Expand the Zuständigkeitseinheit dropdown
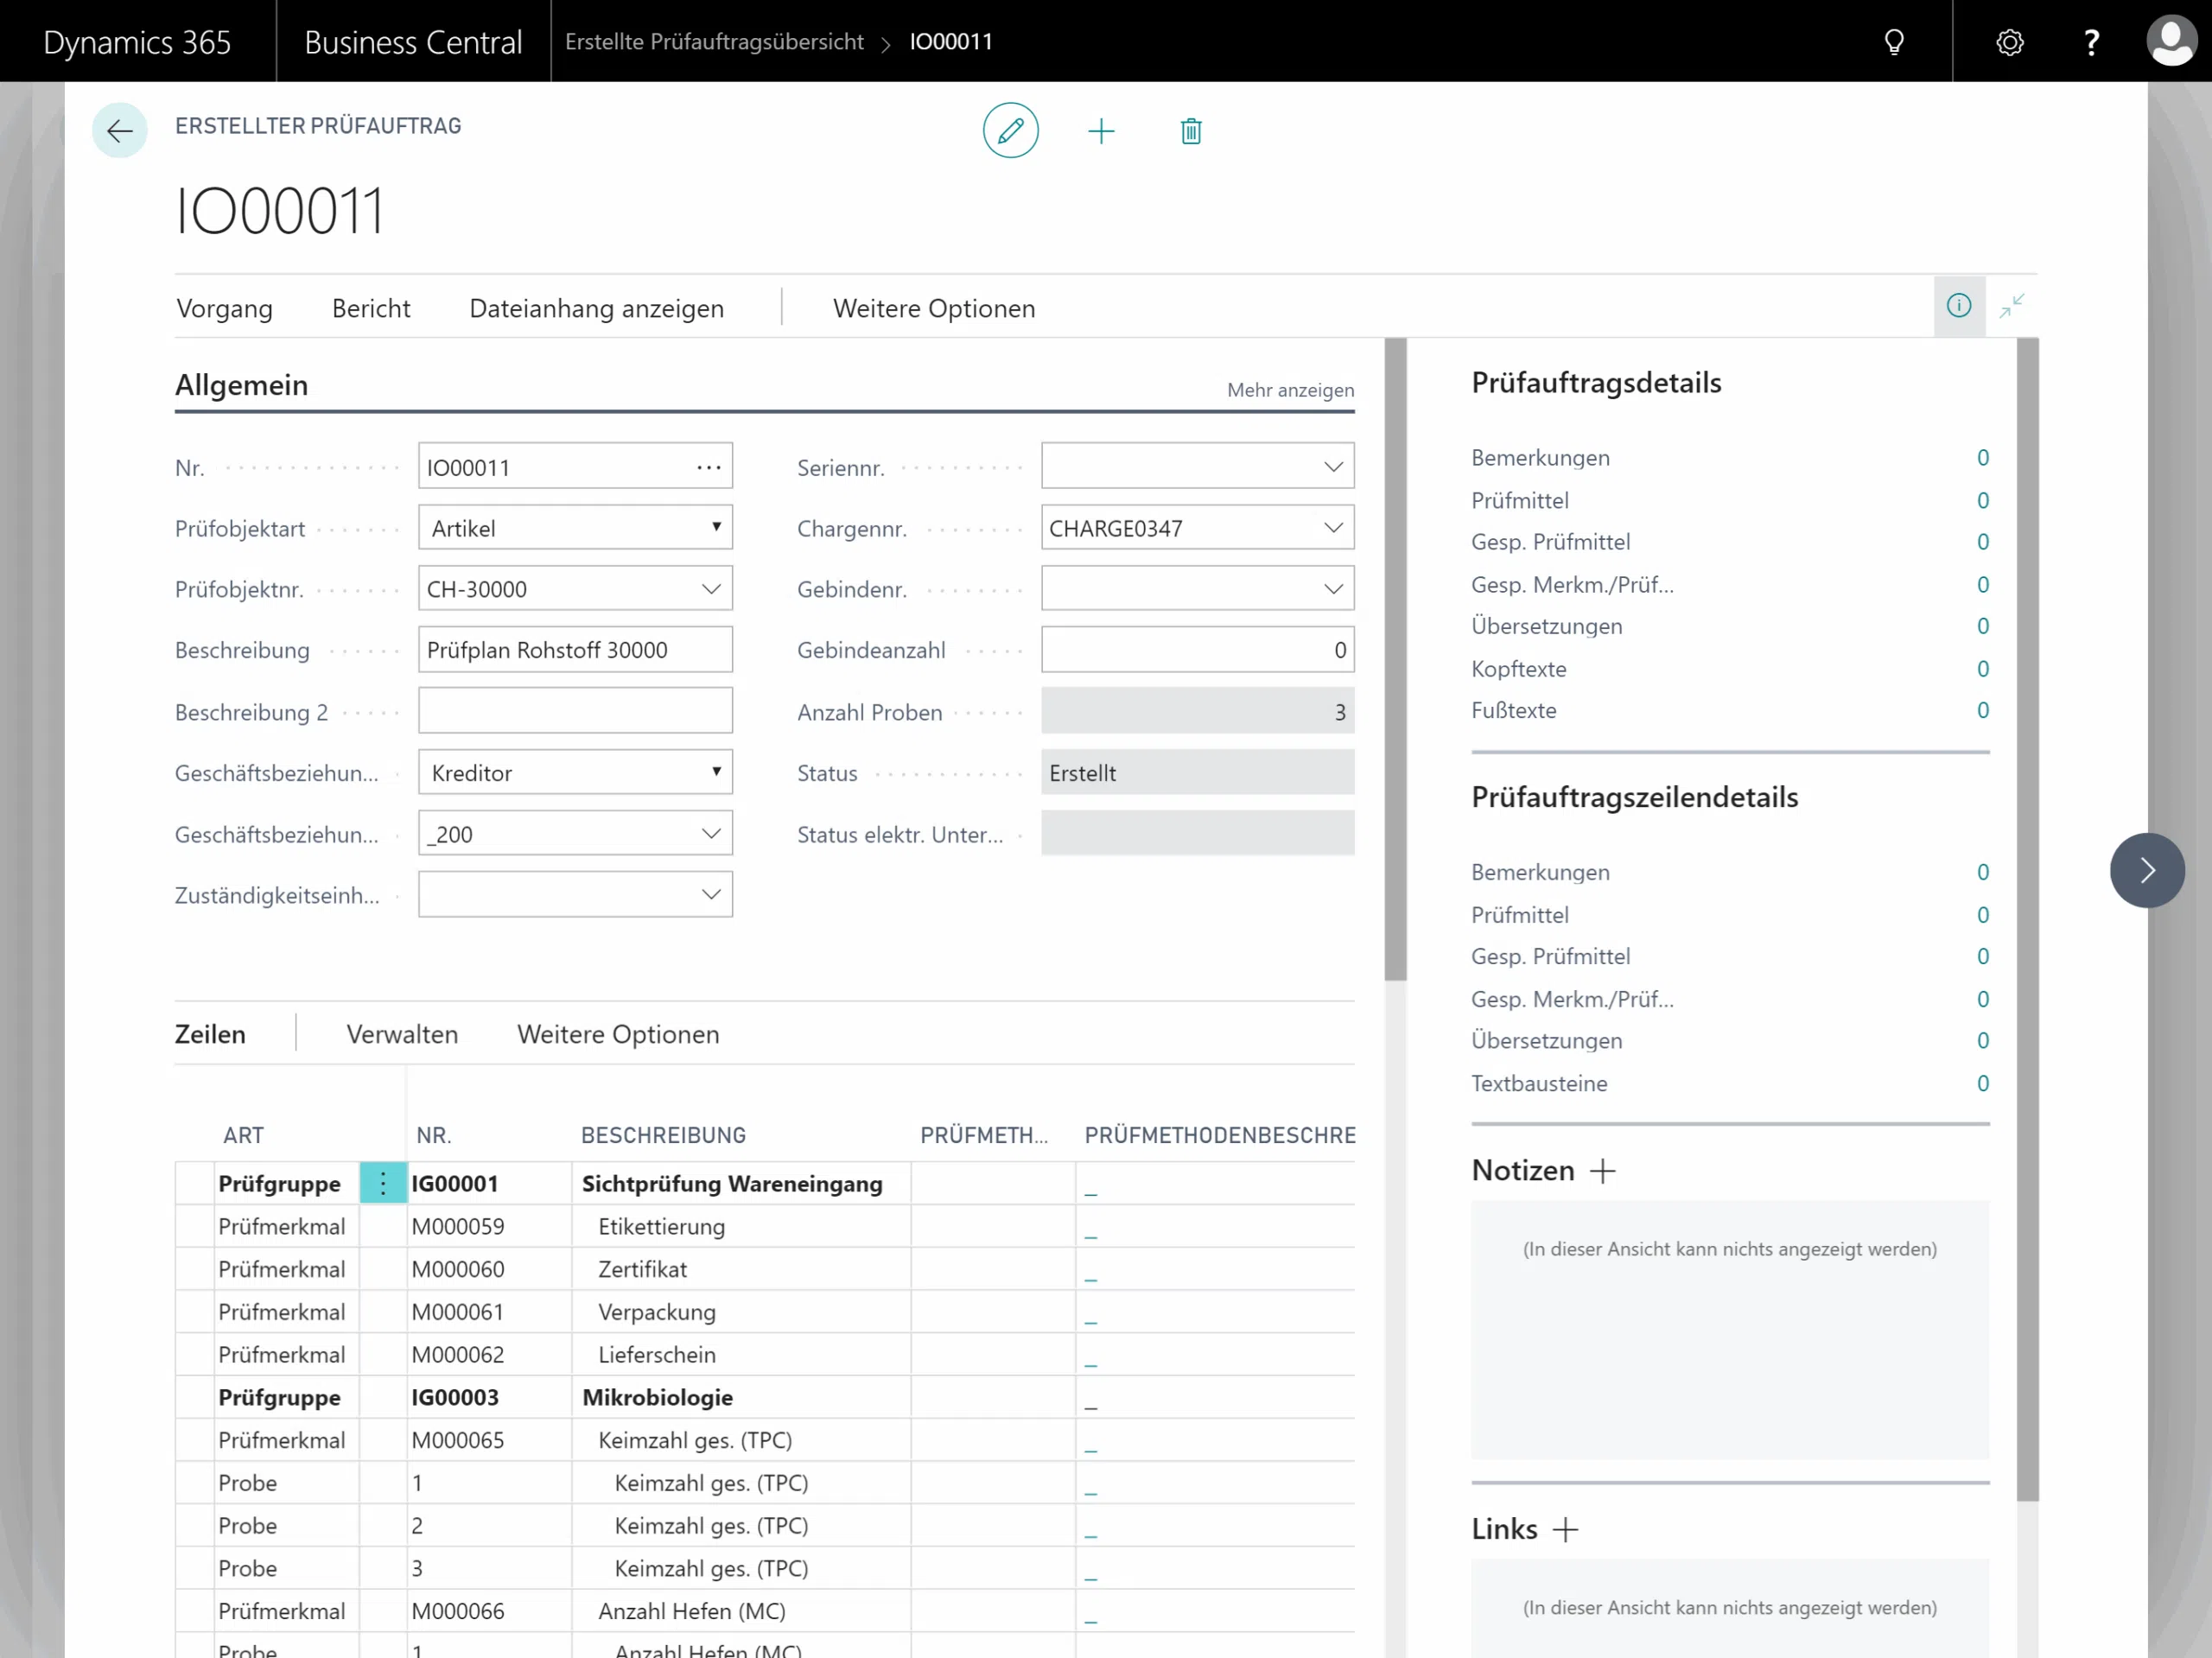Screen dimensions: 2212x1658 711,894
